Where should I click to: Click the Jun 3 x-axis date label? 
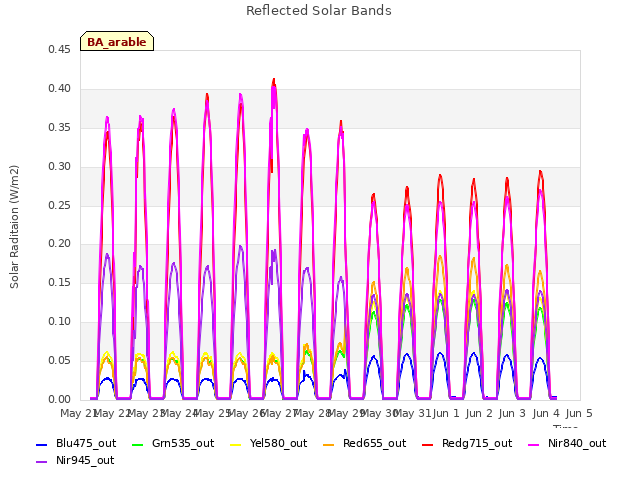(x=513, y=413)
